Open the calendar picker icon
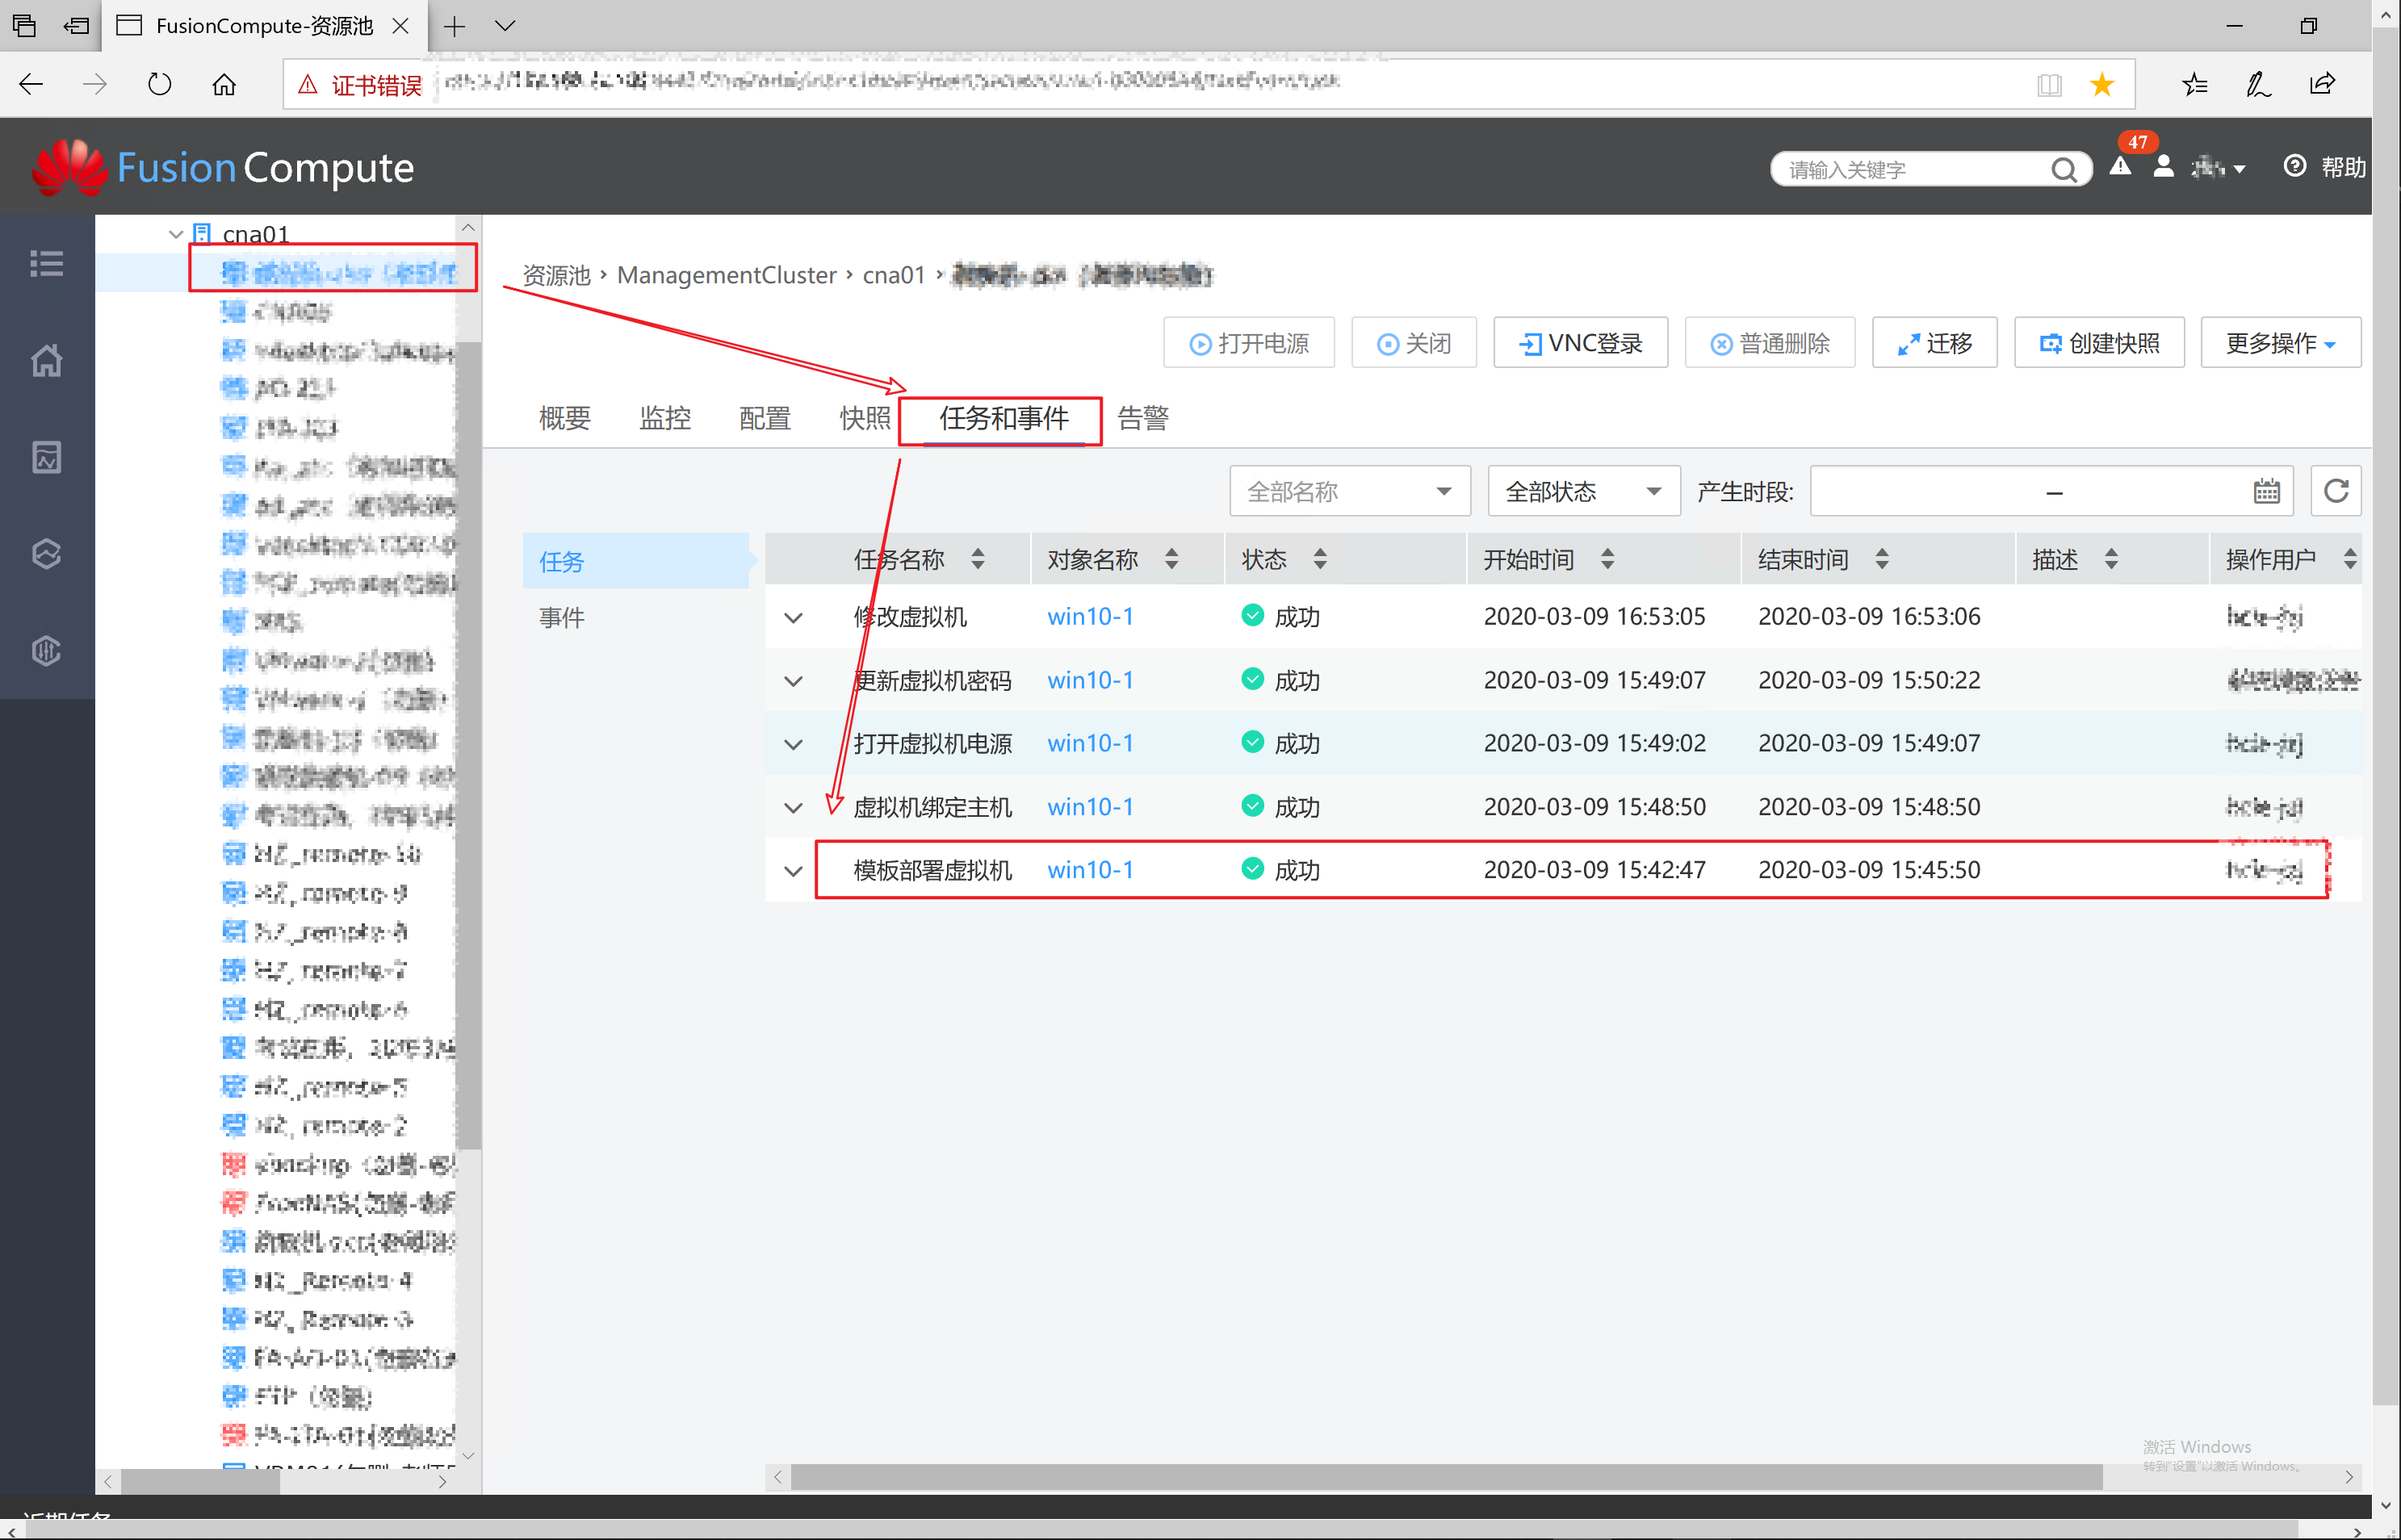This screenshot has height=1540, width=2401. point(2266,491)
